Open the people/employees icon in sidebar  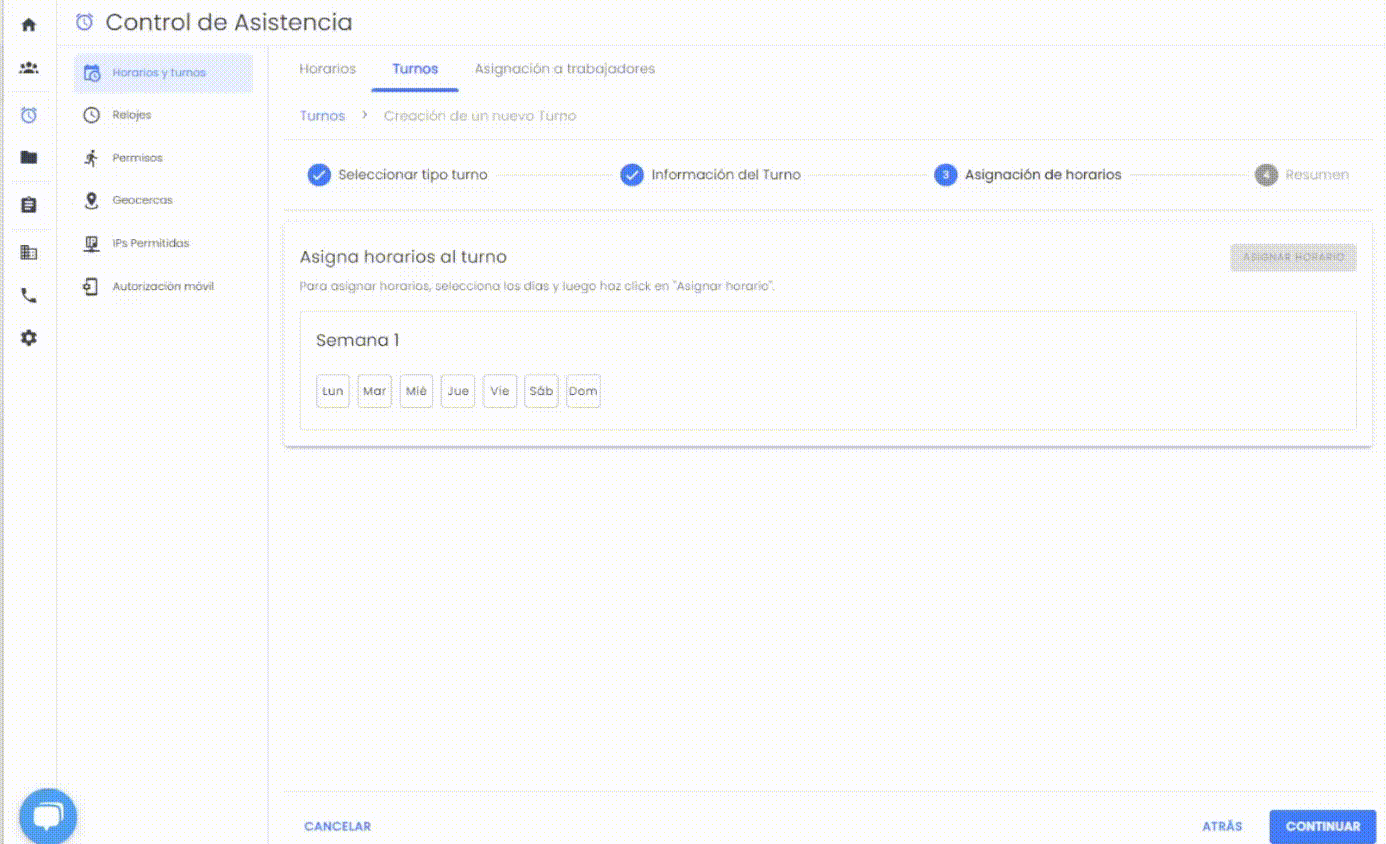pos(29,68)
